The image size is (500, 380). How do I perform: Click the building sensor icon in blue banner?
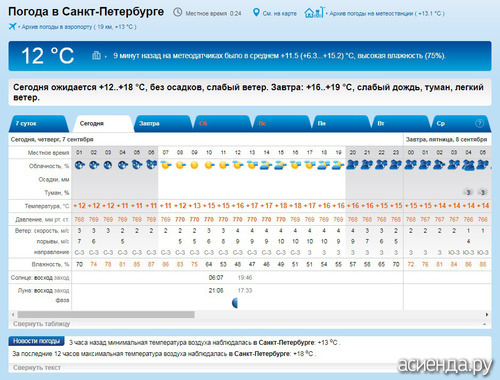coord(96,55)
